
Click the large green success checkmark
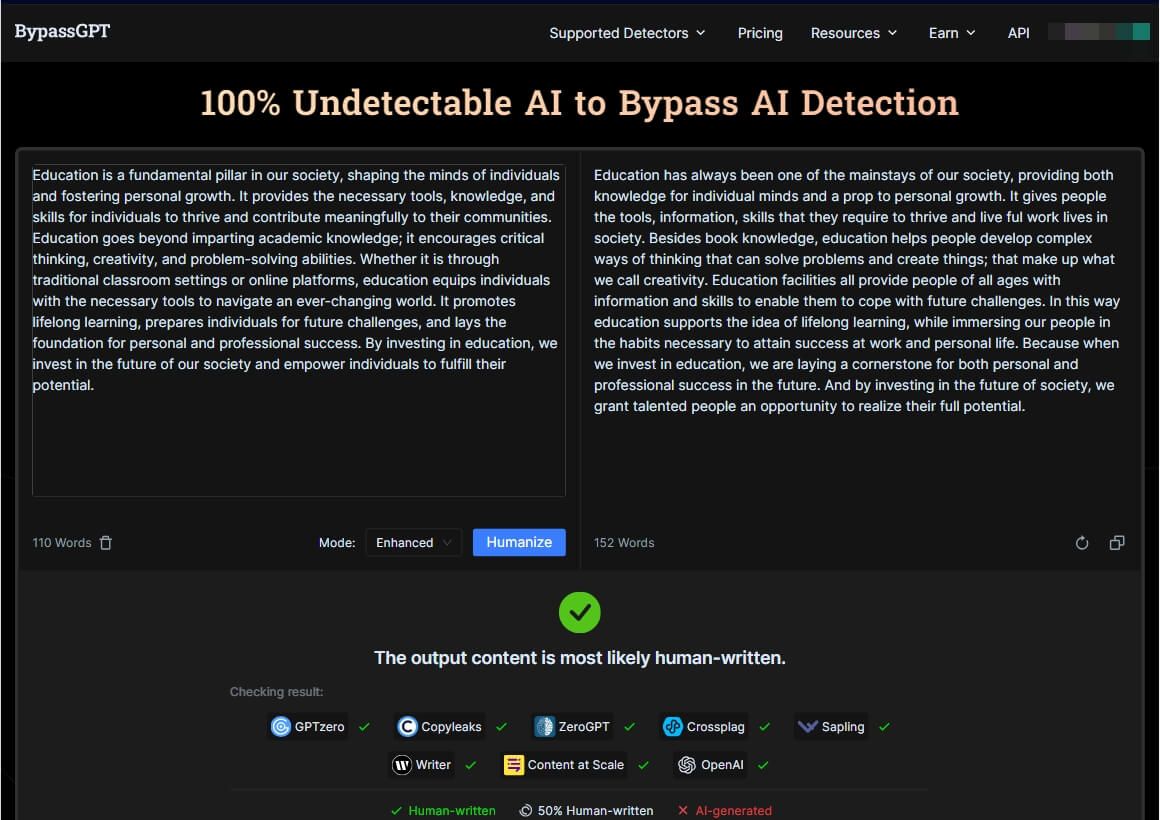[580, 612]
